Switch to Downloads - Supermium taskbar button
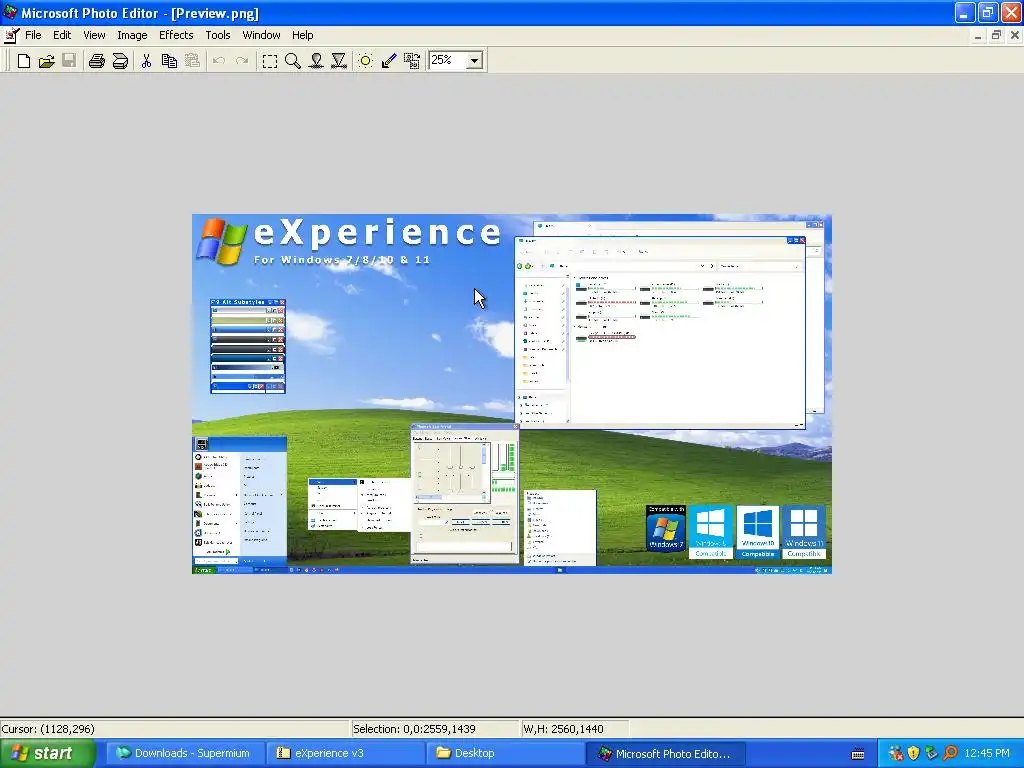This screenshot has height=768, width=1024. click(x=184, y=753)
